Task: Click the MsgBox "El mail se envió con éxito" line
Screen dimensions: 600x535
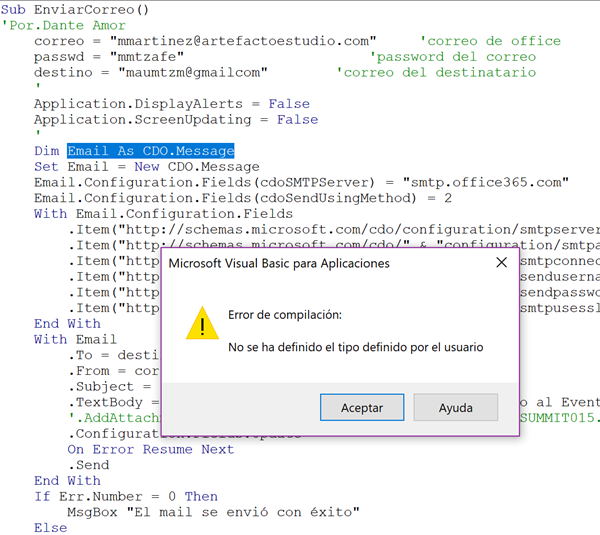Action: [x=214, y=512]
